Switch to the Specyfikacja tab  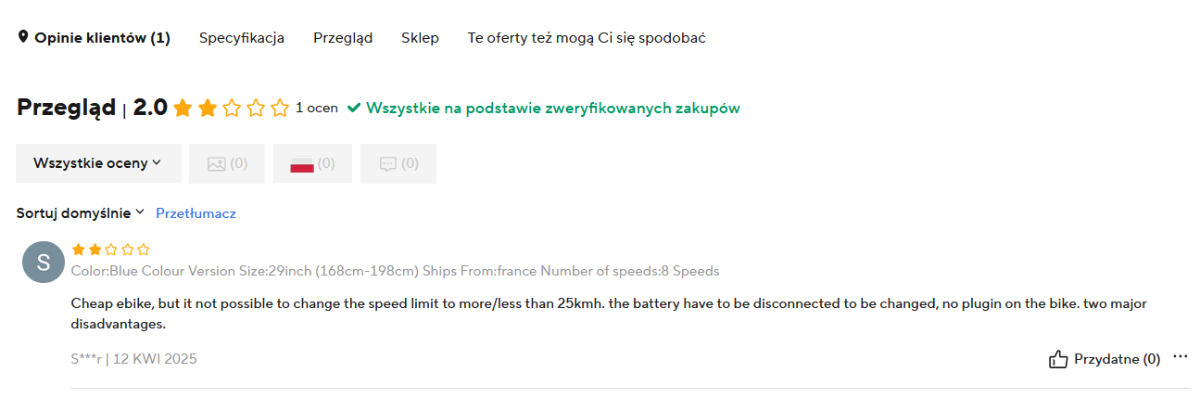click(241, 38)
